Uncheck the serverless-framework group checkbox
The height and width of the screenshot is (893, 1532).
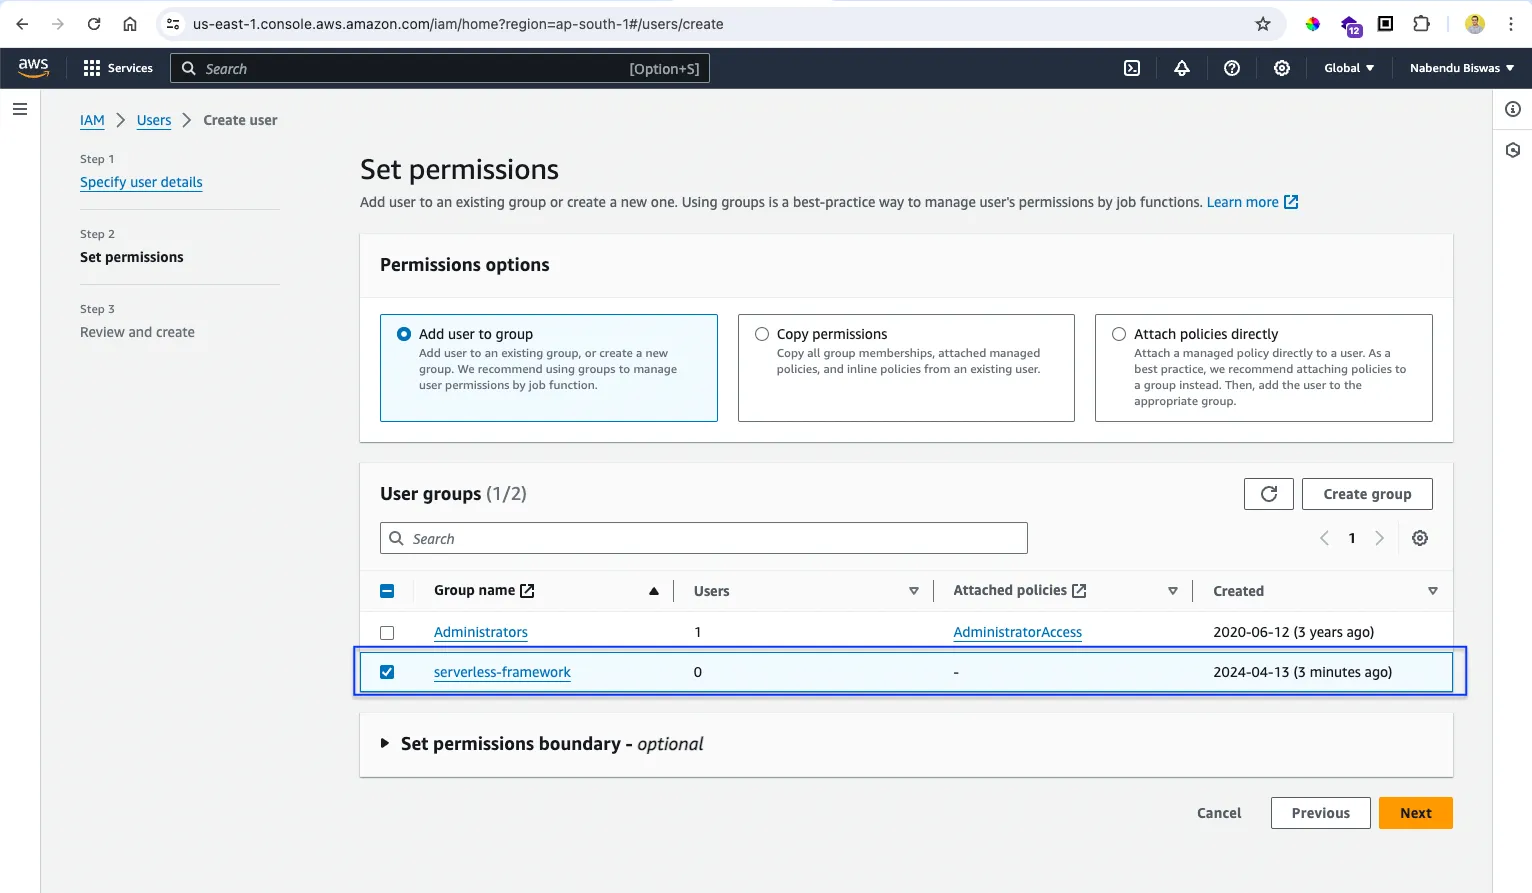[x=387, y=672]
